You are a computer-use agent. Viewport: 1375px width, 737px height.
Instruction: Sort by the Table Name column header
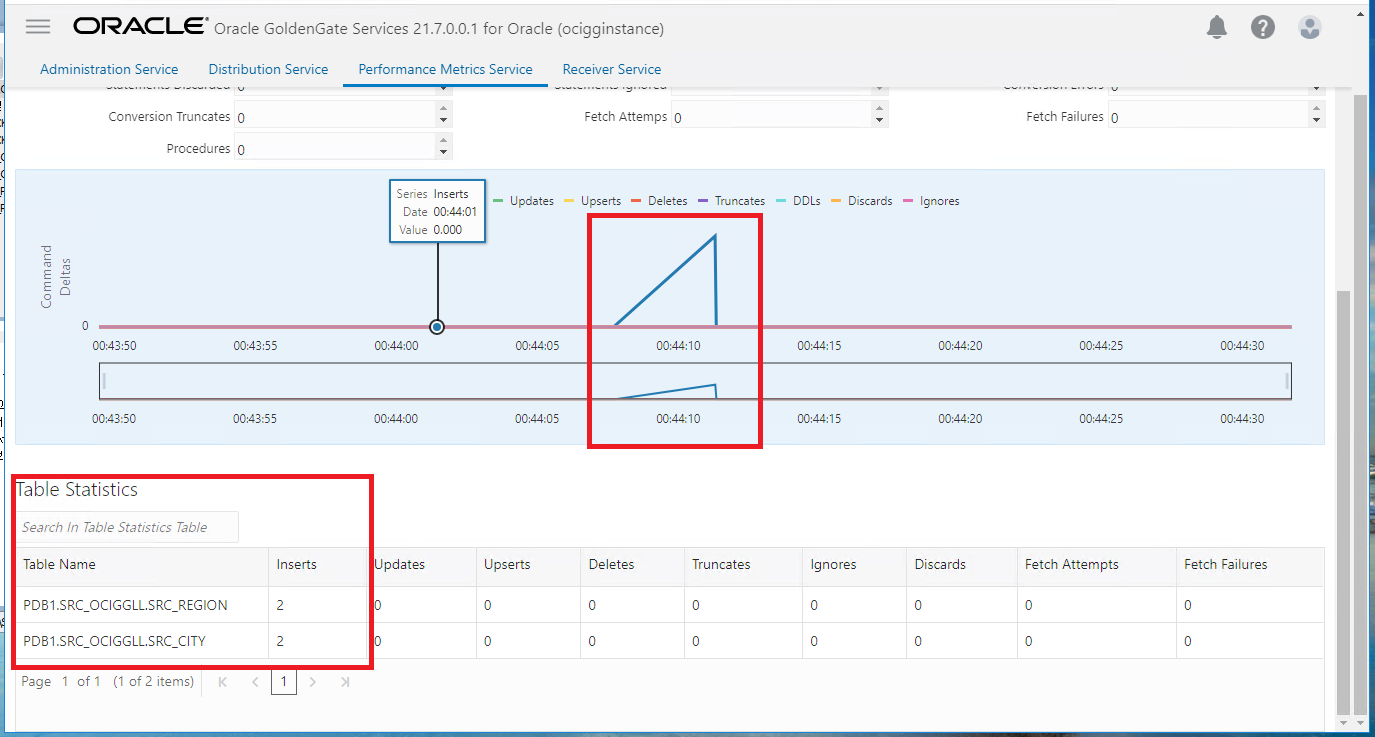142,565
